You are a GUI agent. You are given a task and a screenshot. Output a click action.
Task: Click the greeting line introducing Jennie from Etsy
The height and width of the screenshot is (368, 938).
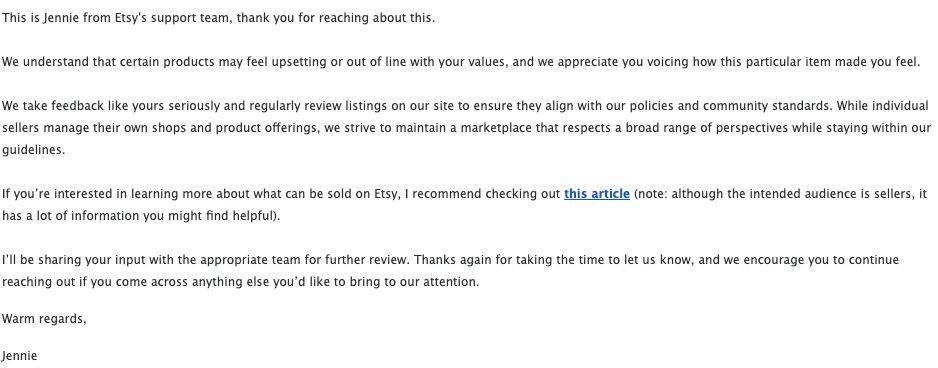(x=218, y=18)
